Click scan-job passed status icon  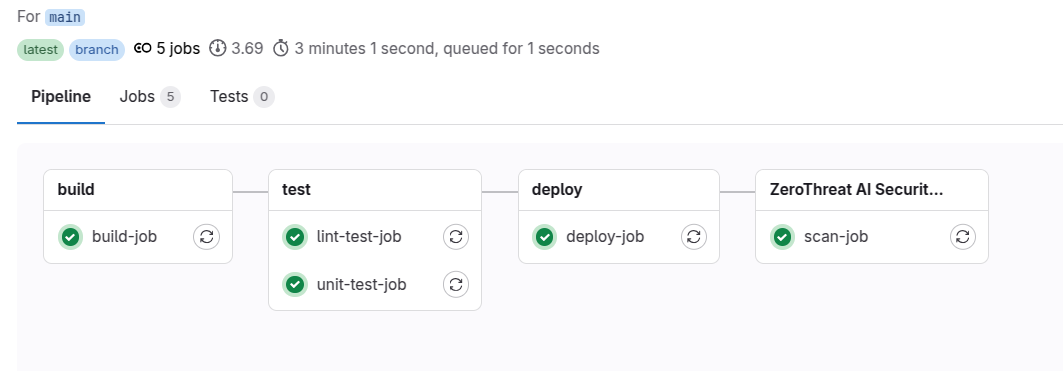(782, 237)
